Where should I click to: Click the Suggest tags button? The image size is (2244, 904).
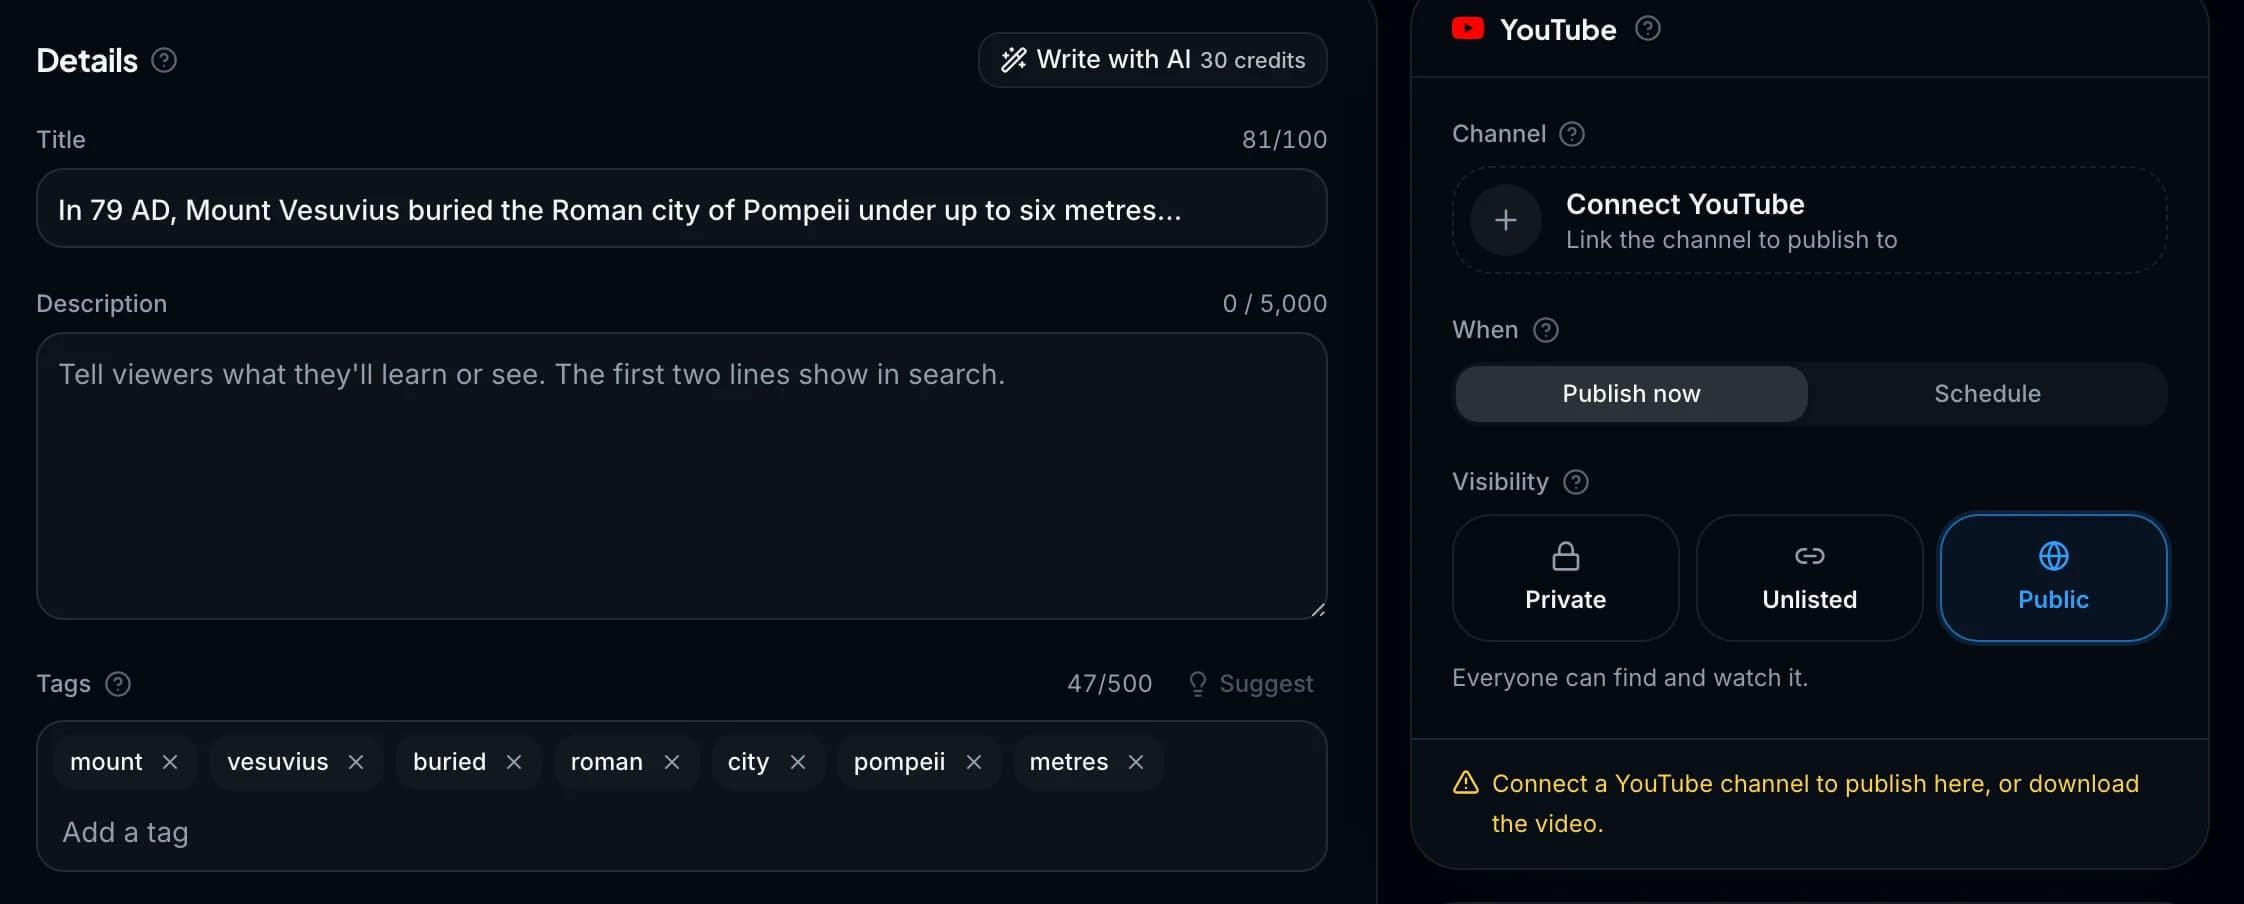(x=1250, y=684)
